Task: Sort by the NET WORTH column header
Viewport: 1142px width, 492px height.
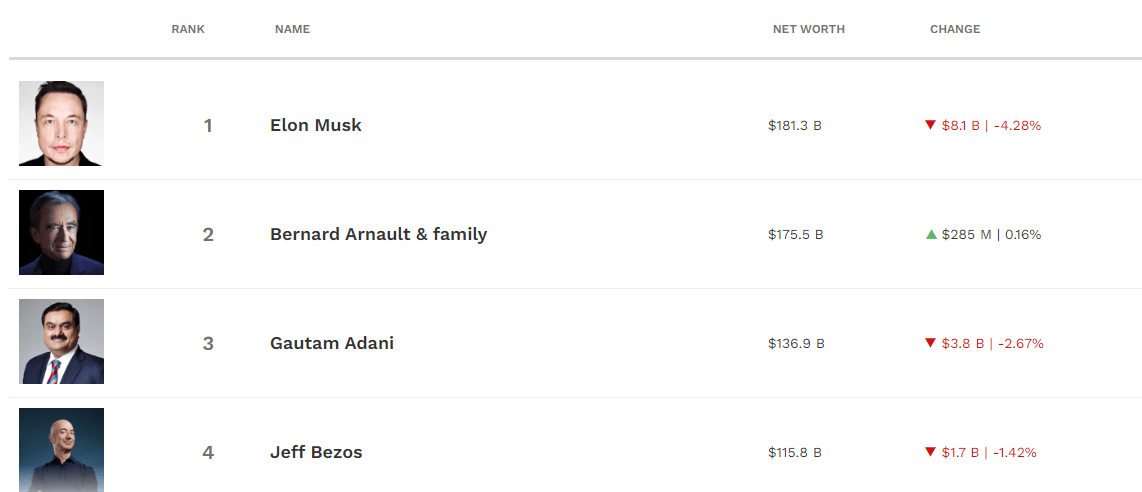Action: pos(808,30)
